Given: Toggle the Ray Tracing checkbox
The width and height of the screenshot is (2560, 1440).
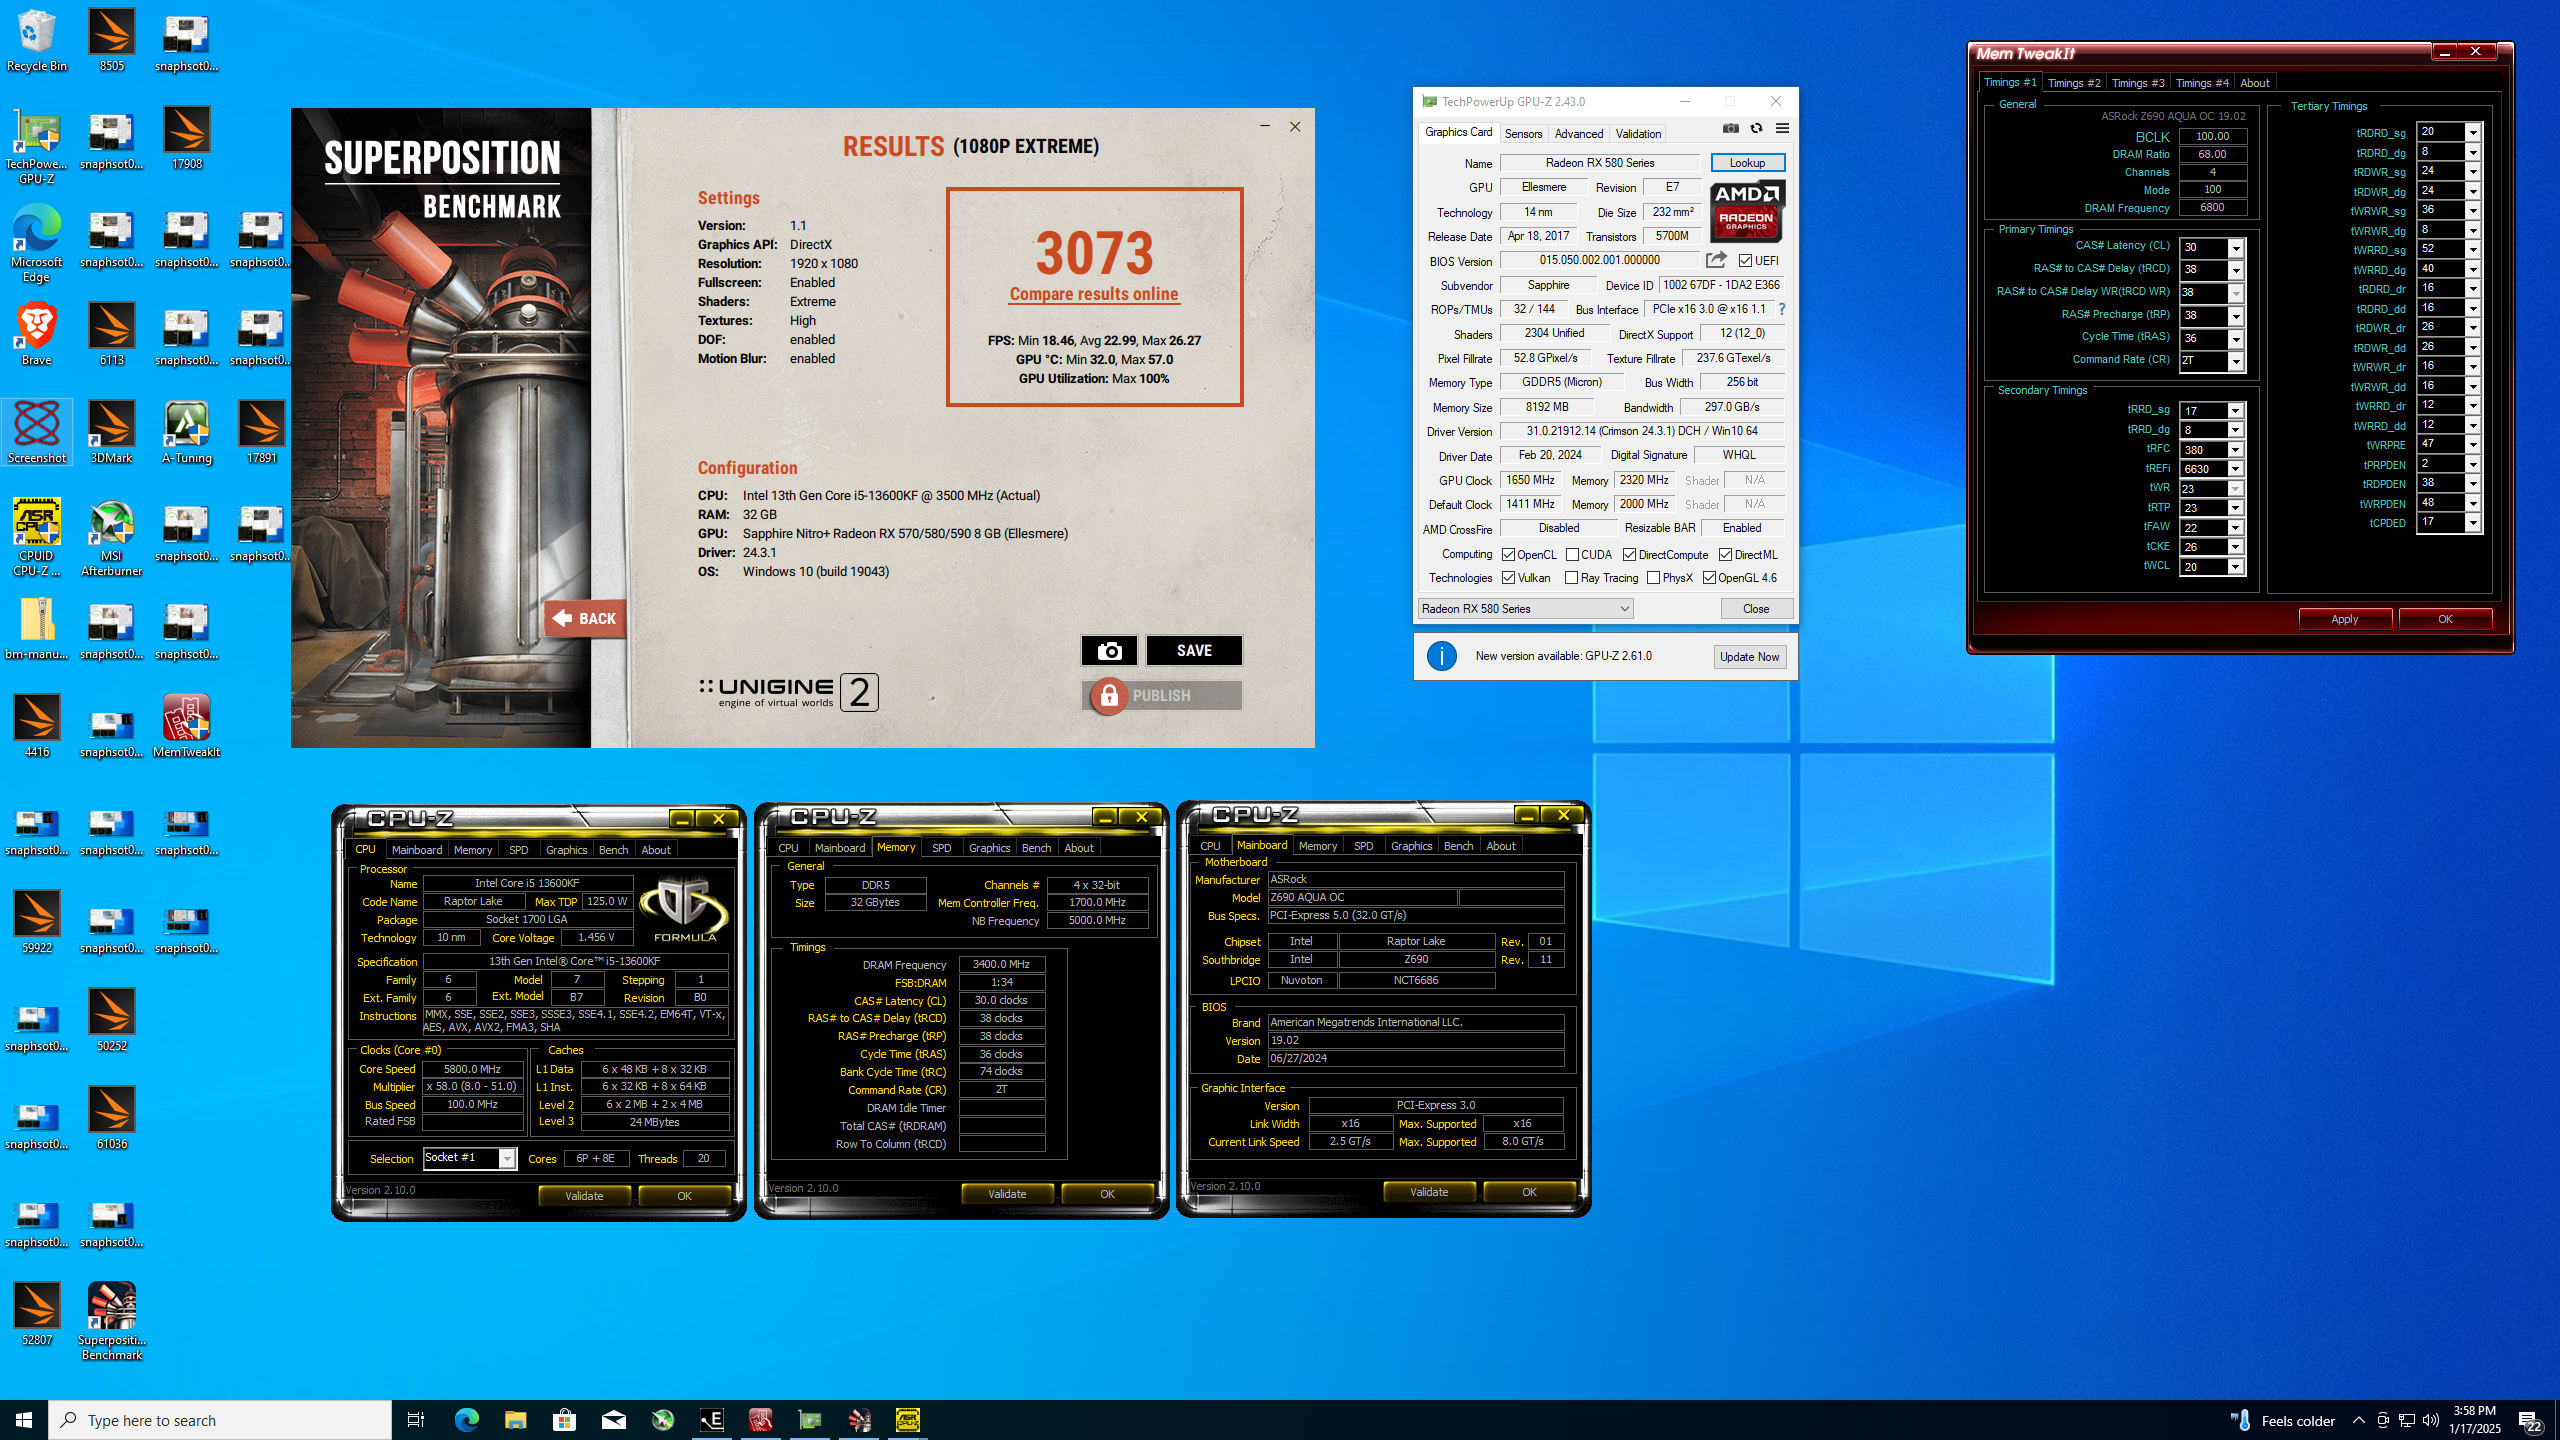Looking at the screenshot, I should point(1572,578).
